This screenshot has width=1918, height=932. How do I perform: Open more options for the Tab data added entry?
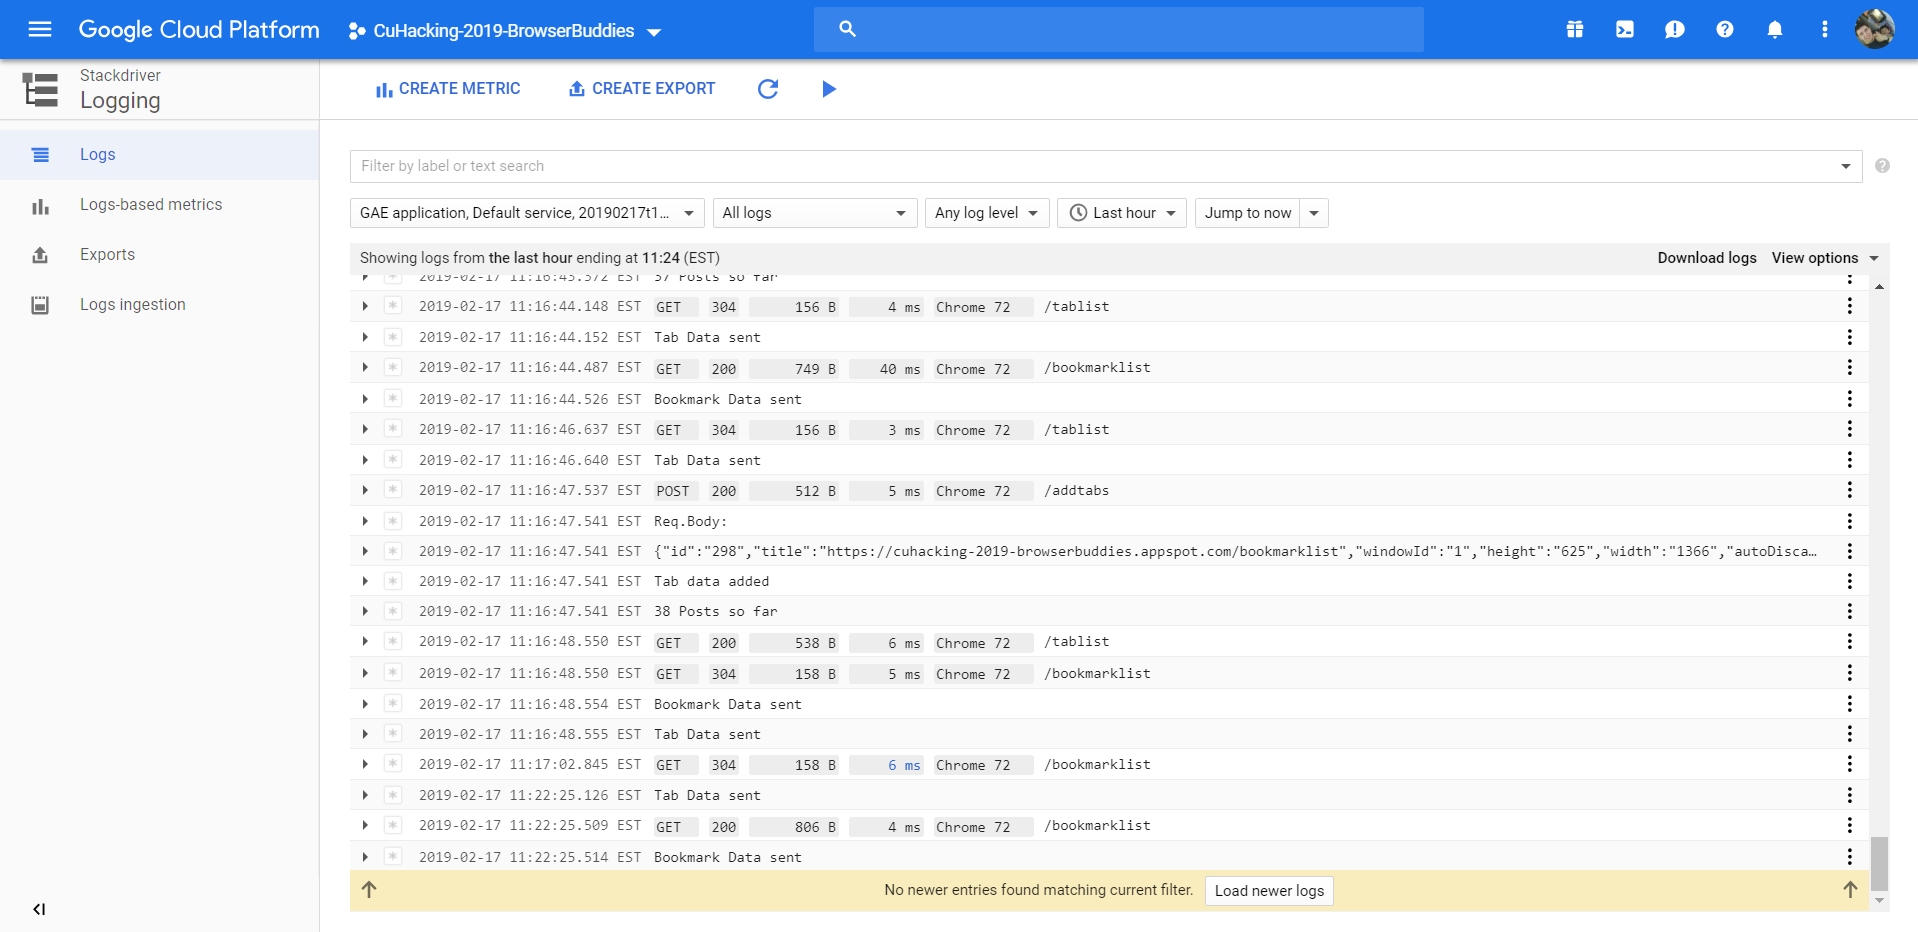coord(1850,581)
